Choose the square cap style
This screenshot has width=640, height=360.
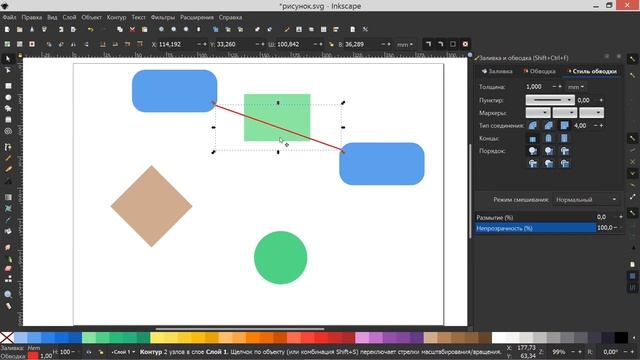pyautogui.click(x=564, y=138)
